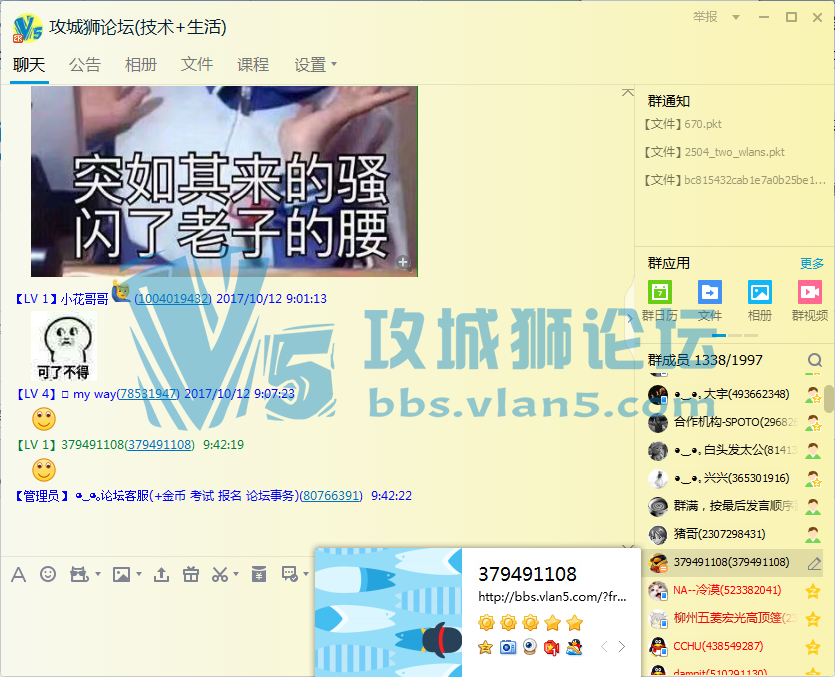835x677 pixels.
Task: Select member 大宇(493662348)
Action: click(x=734, y=395)
